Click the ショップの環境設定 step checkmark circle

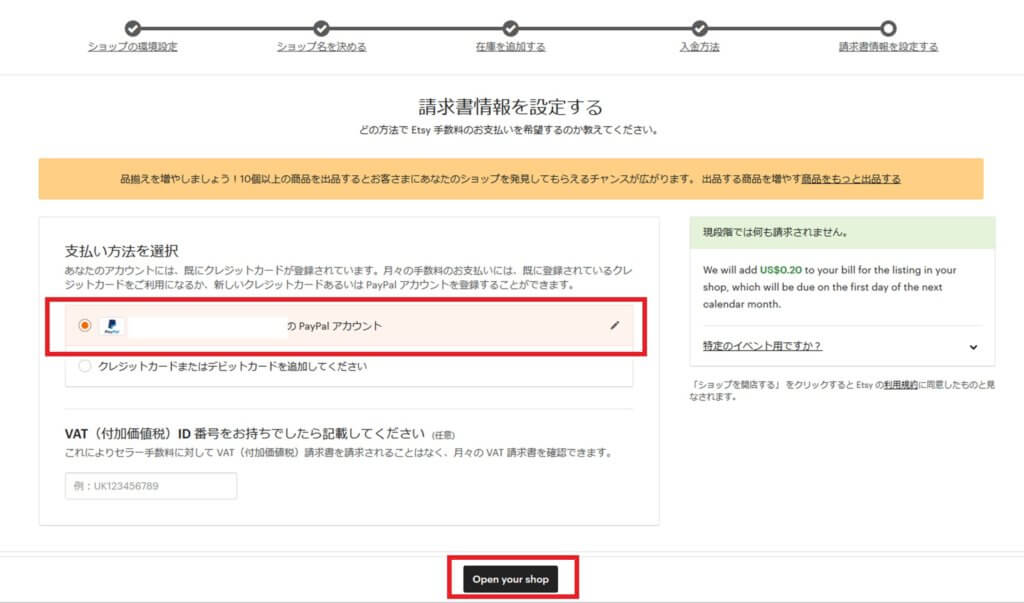pyautogui.click(x=133, y=28)
